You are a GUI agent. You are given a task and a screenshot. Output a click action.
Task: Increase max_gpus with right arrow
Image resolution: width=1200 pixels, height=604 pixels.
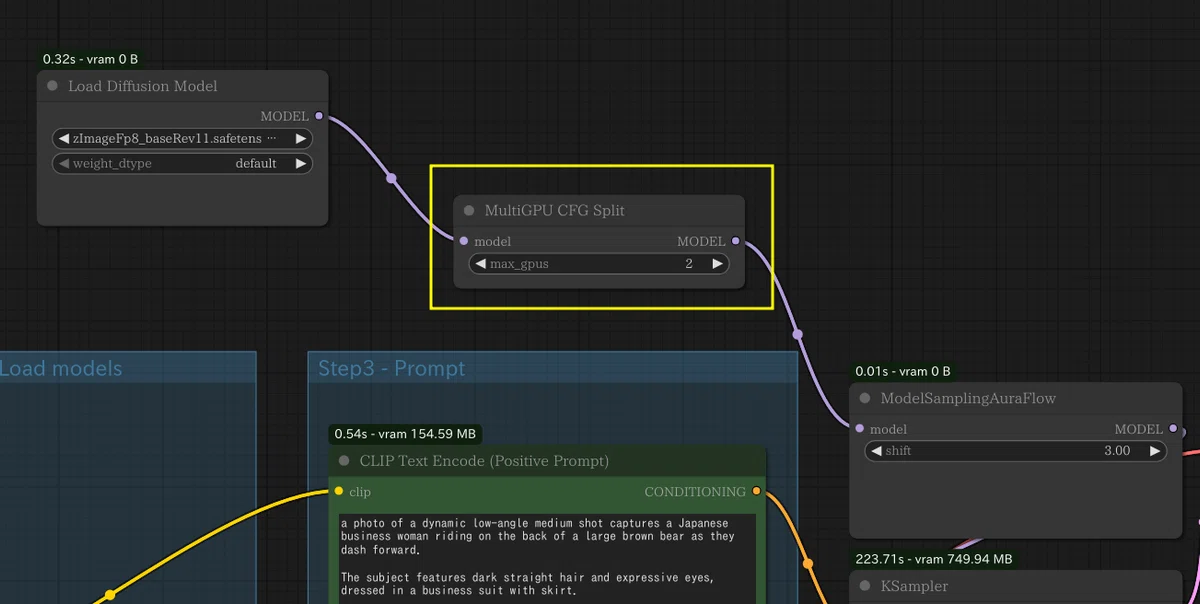coord(717,264)
